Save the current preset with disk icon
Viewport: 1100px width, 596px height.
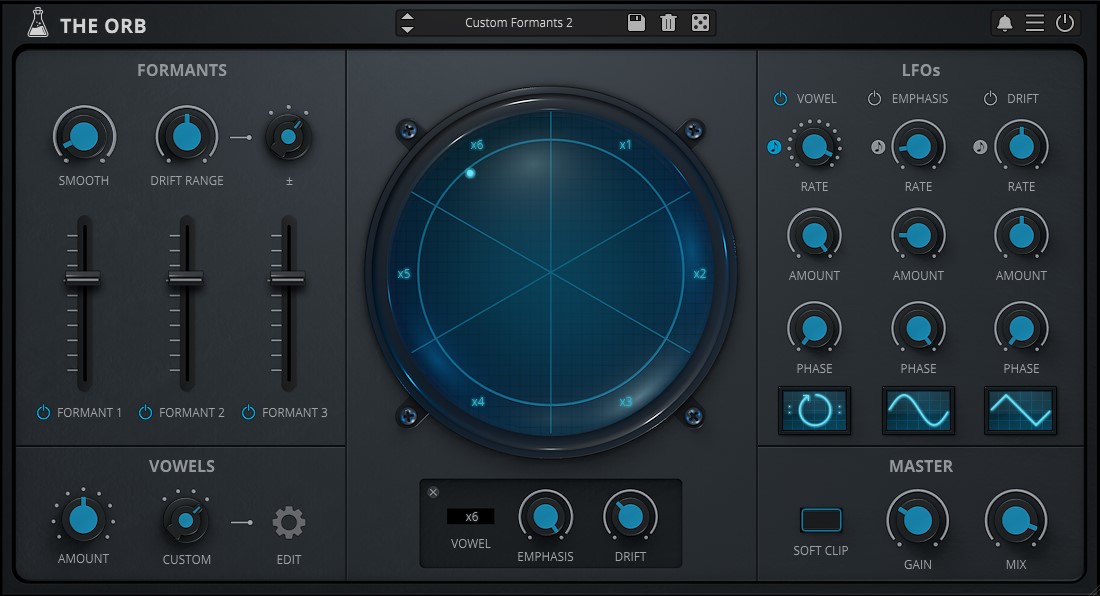click(636, 23)
